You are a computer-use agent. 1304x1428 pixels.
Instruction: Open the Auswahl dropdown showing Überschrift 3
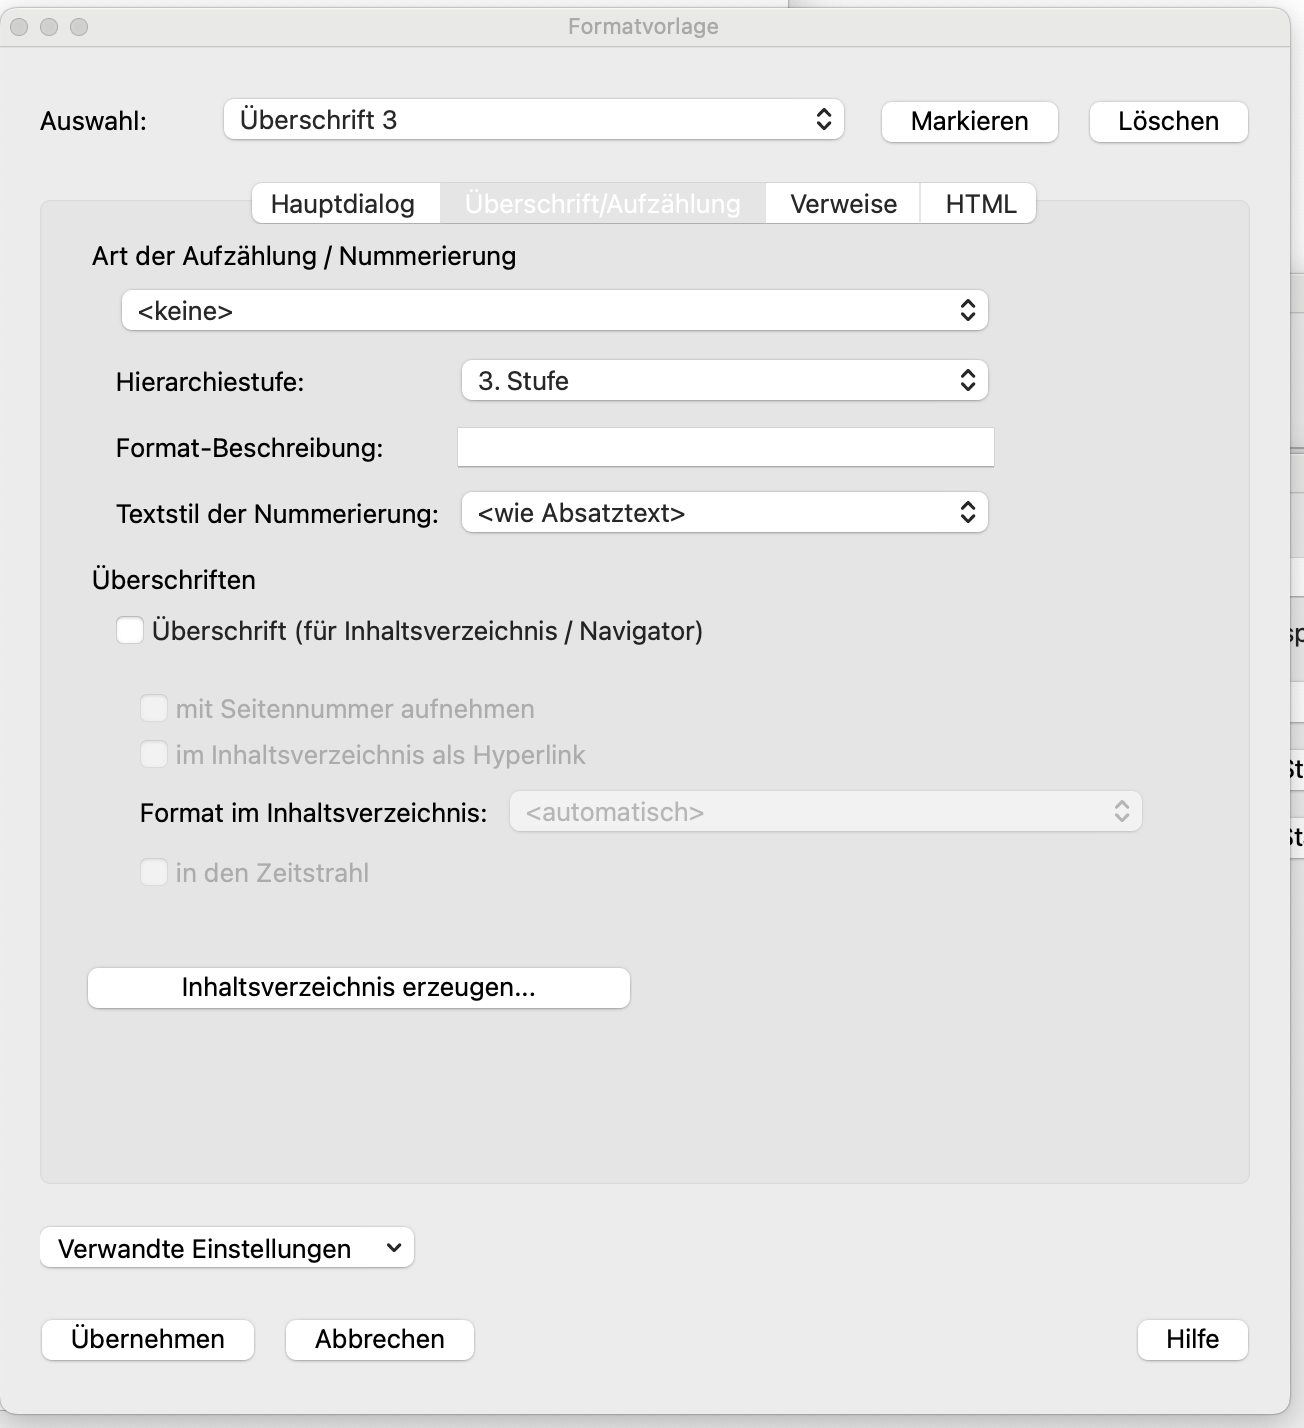coord(533,120)
